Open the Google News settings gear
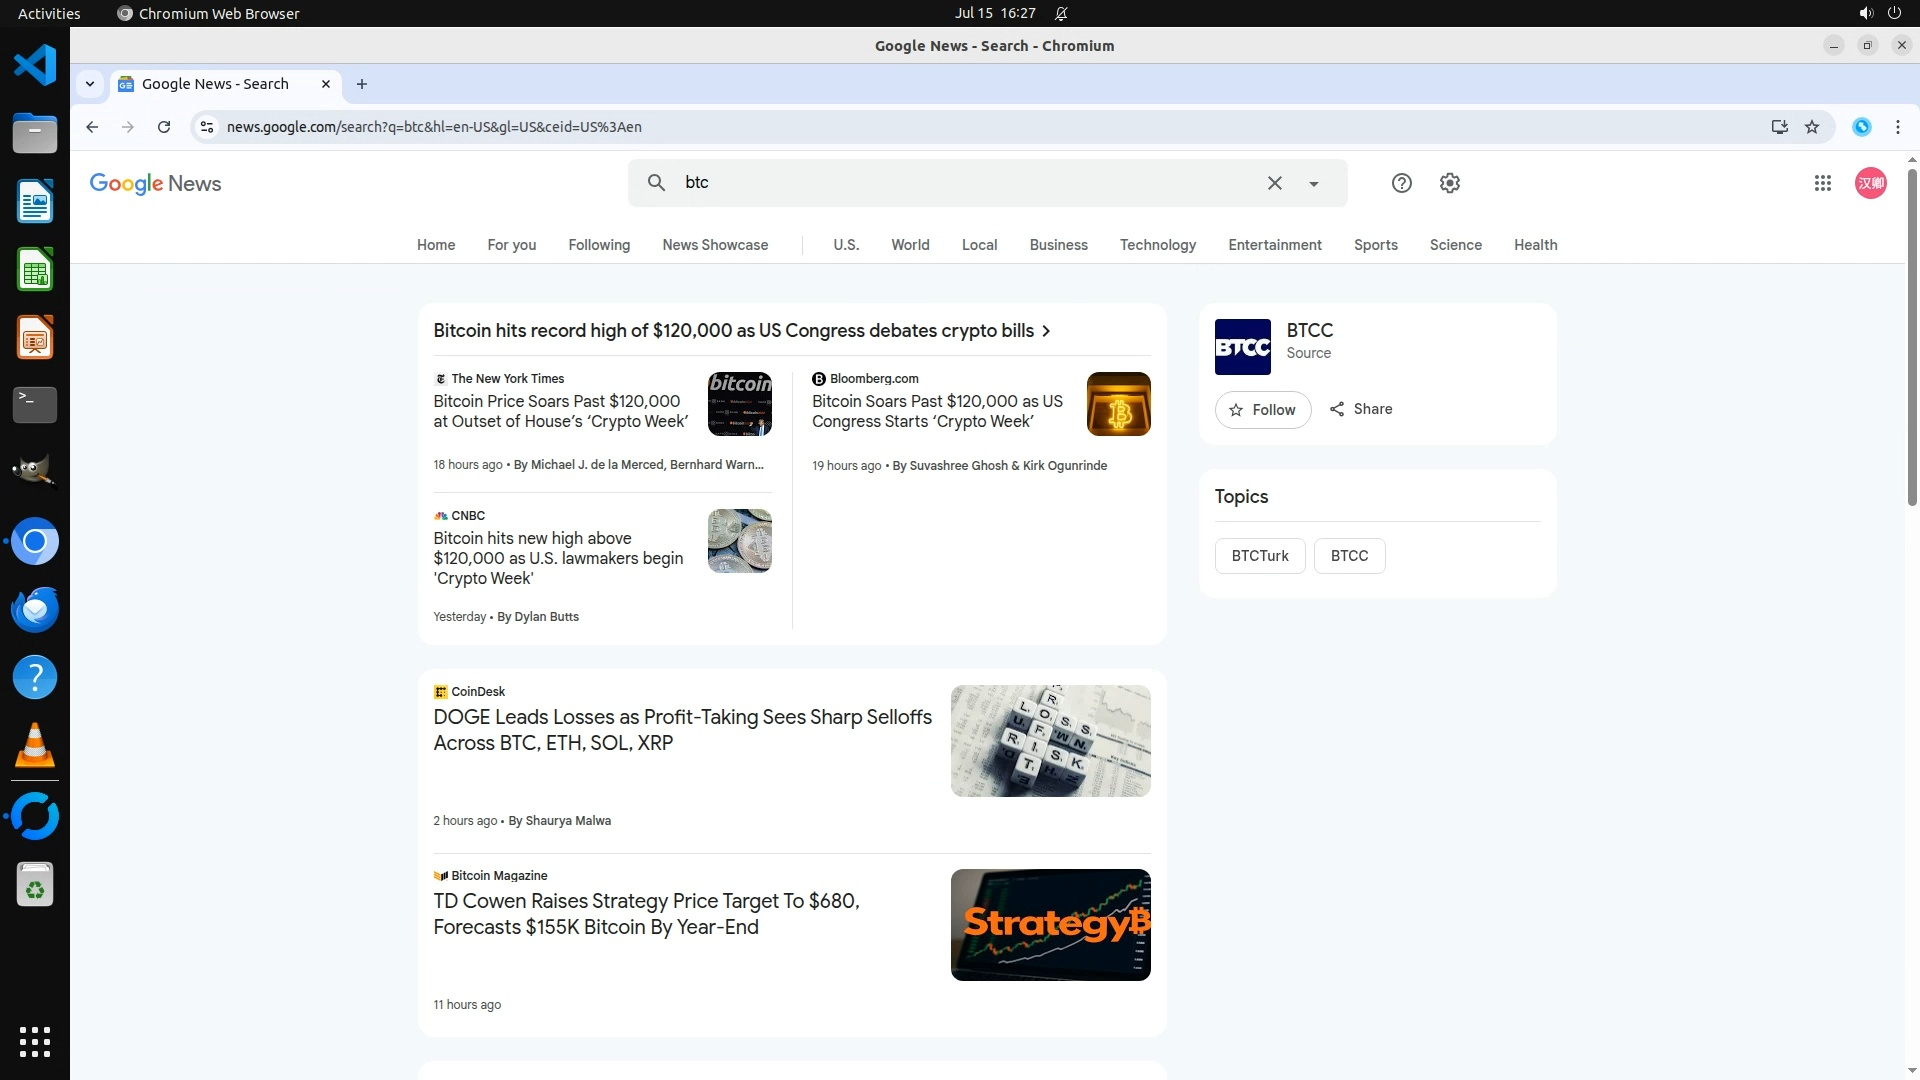Screen dimensions: 1920x1080 coord(1449,183)
